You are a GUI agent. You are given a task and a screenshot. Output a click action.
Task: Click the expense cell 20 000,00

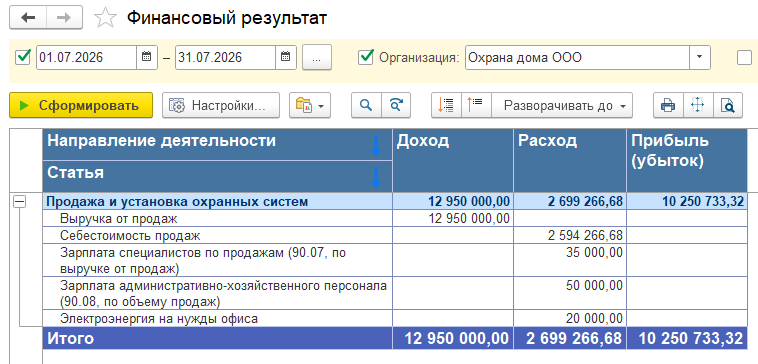click(x=570, y=319)
